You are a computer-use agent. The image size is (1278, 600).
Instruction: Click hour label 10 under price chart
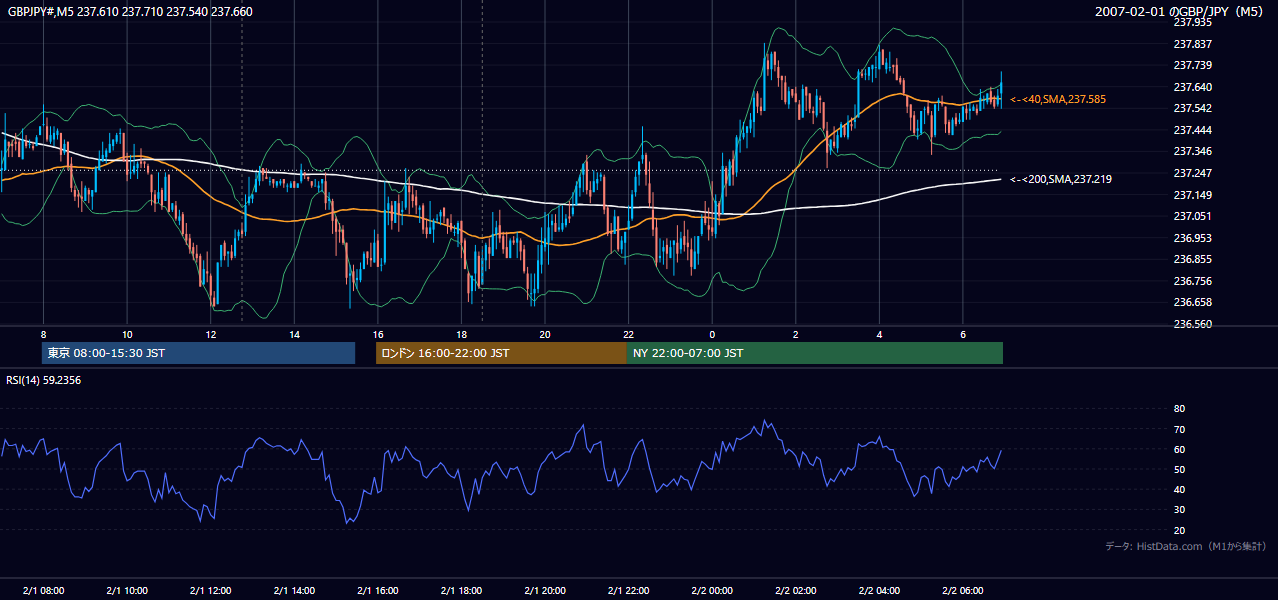tap(127, 334)
